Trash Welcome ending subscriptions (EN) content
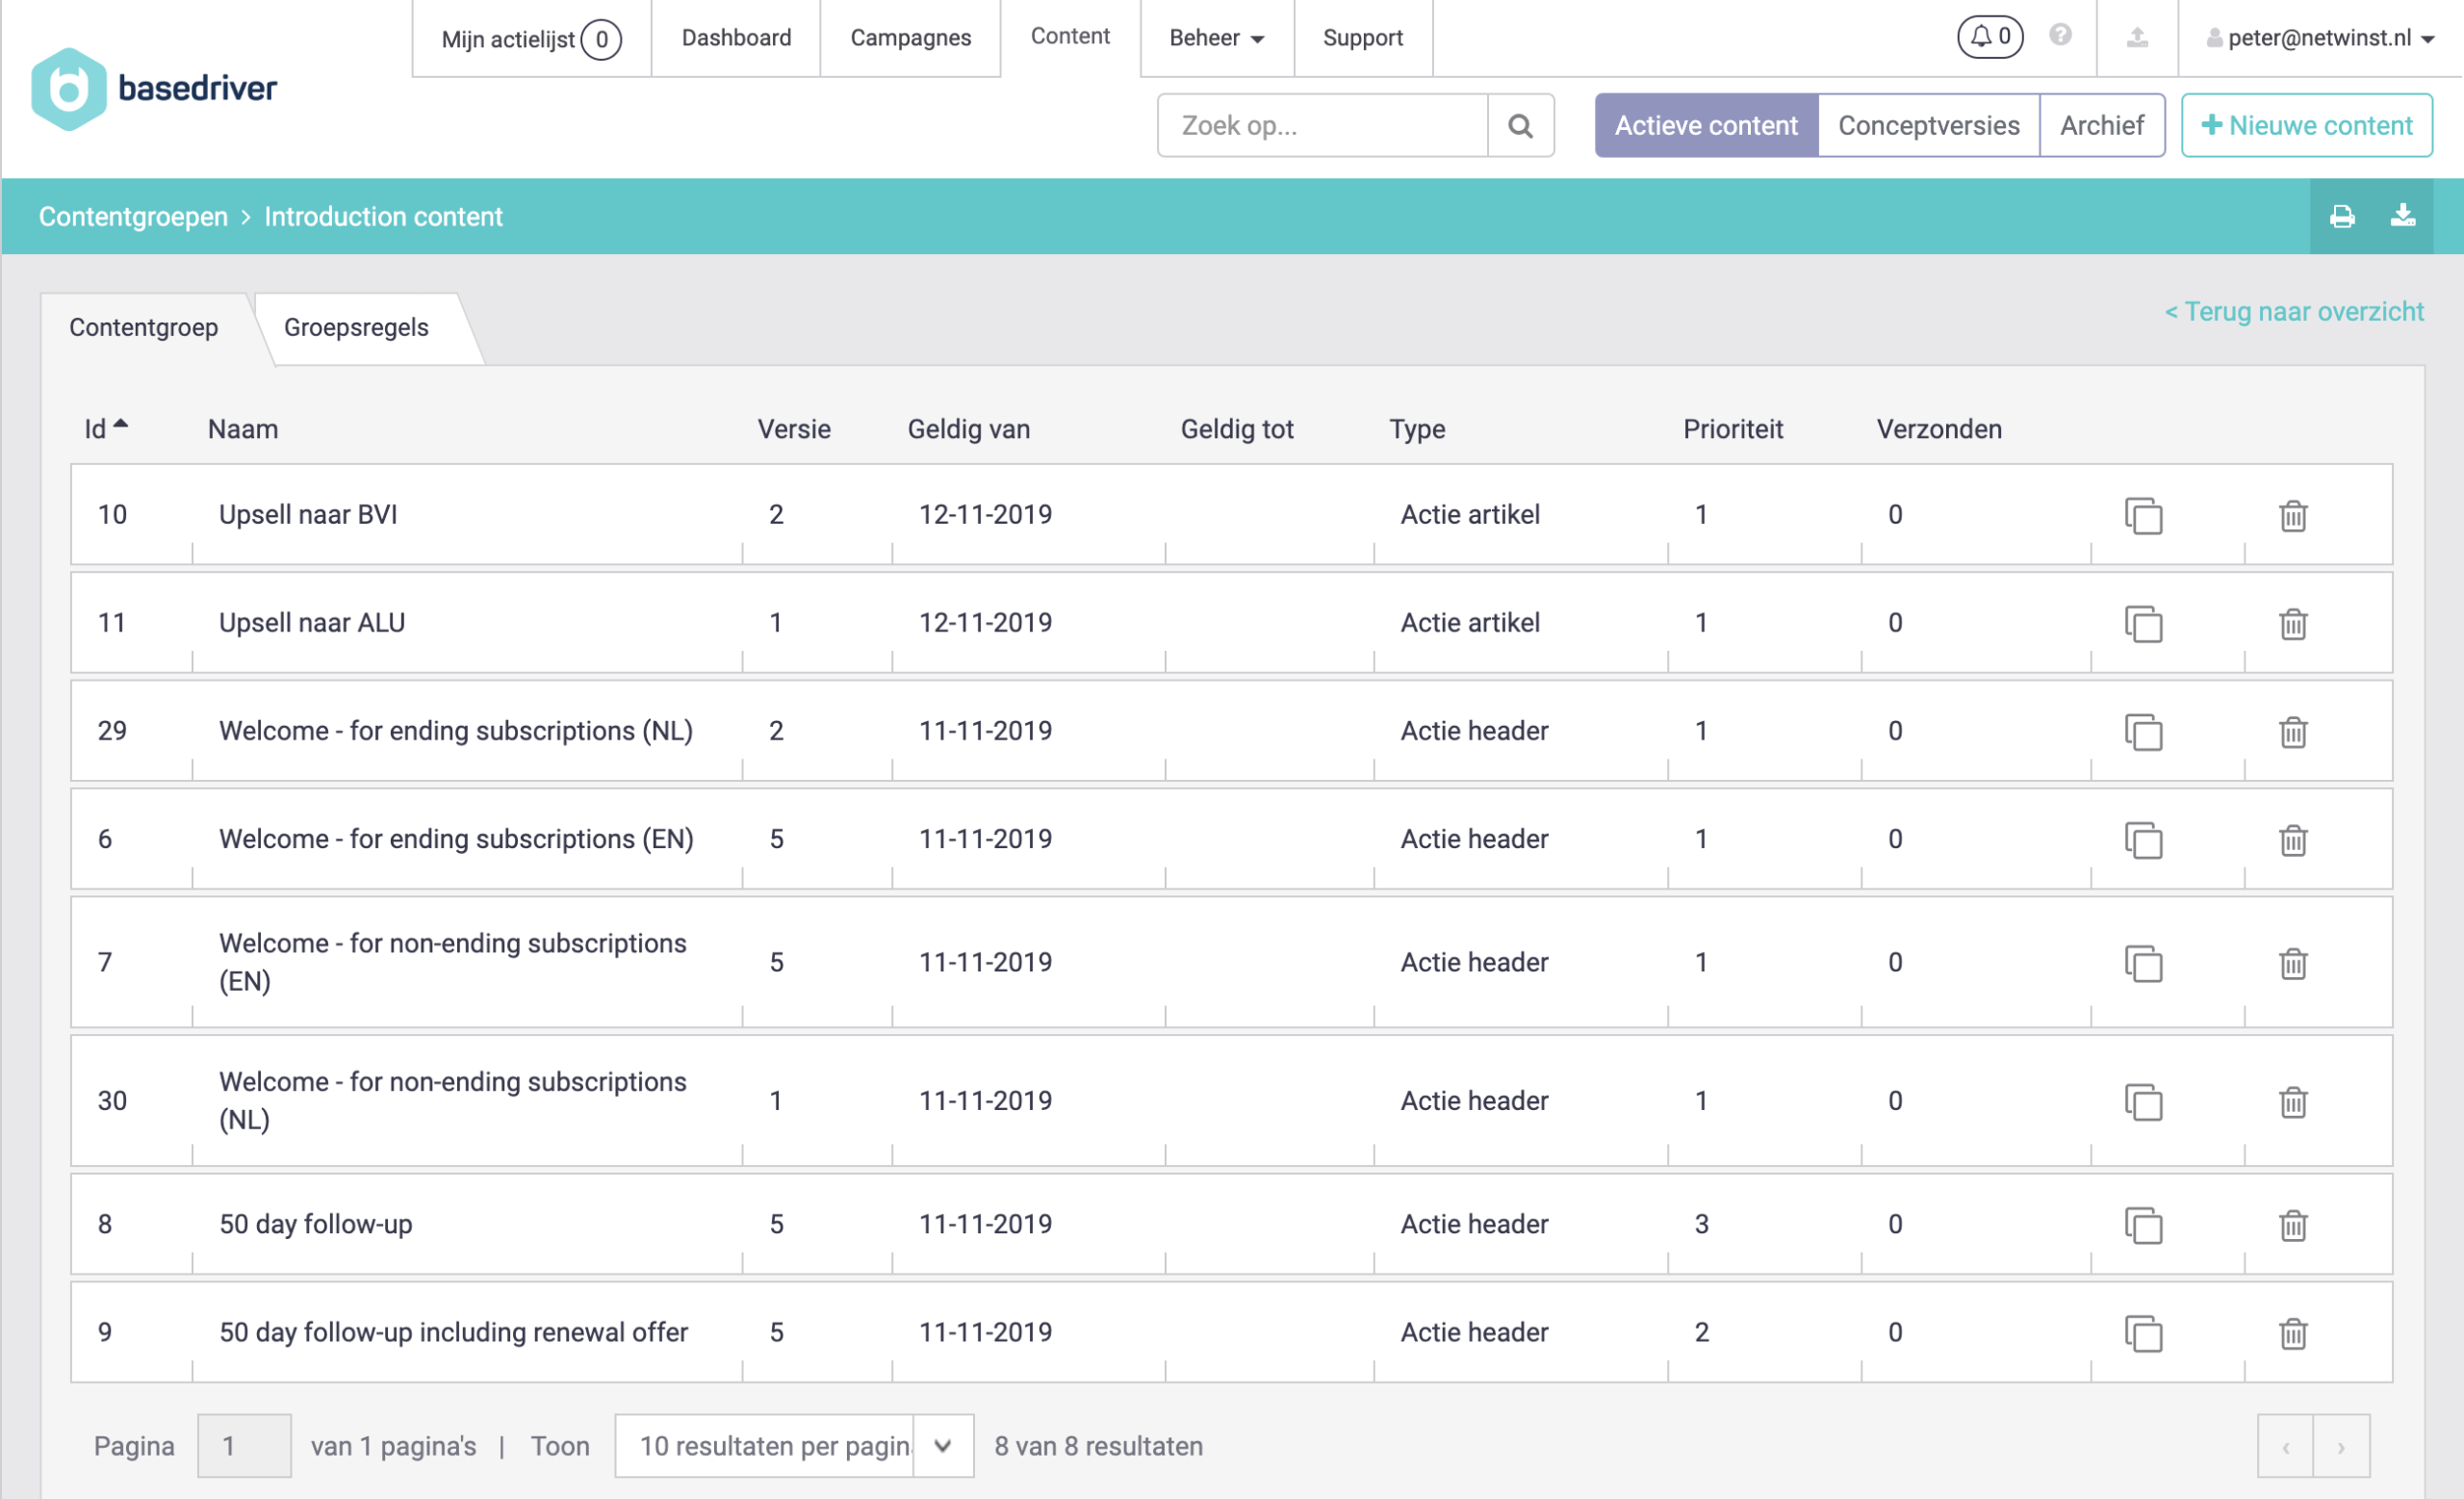The image size is (2464, 1499). pos(2293,840)
